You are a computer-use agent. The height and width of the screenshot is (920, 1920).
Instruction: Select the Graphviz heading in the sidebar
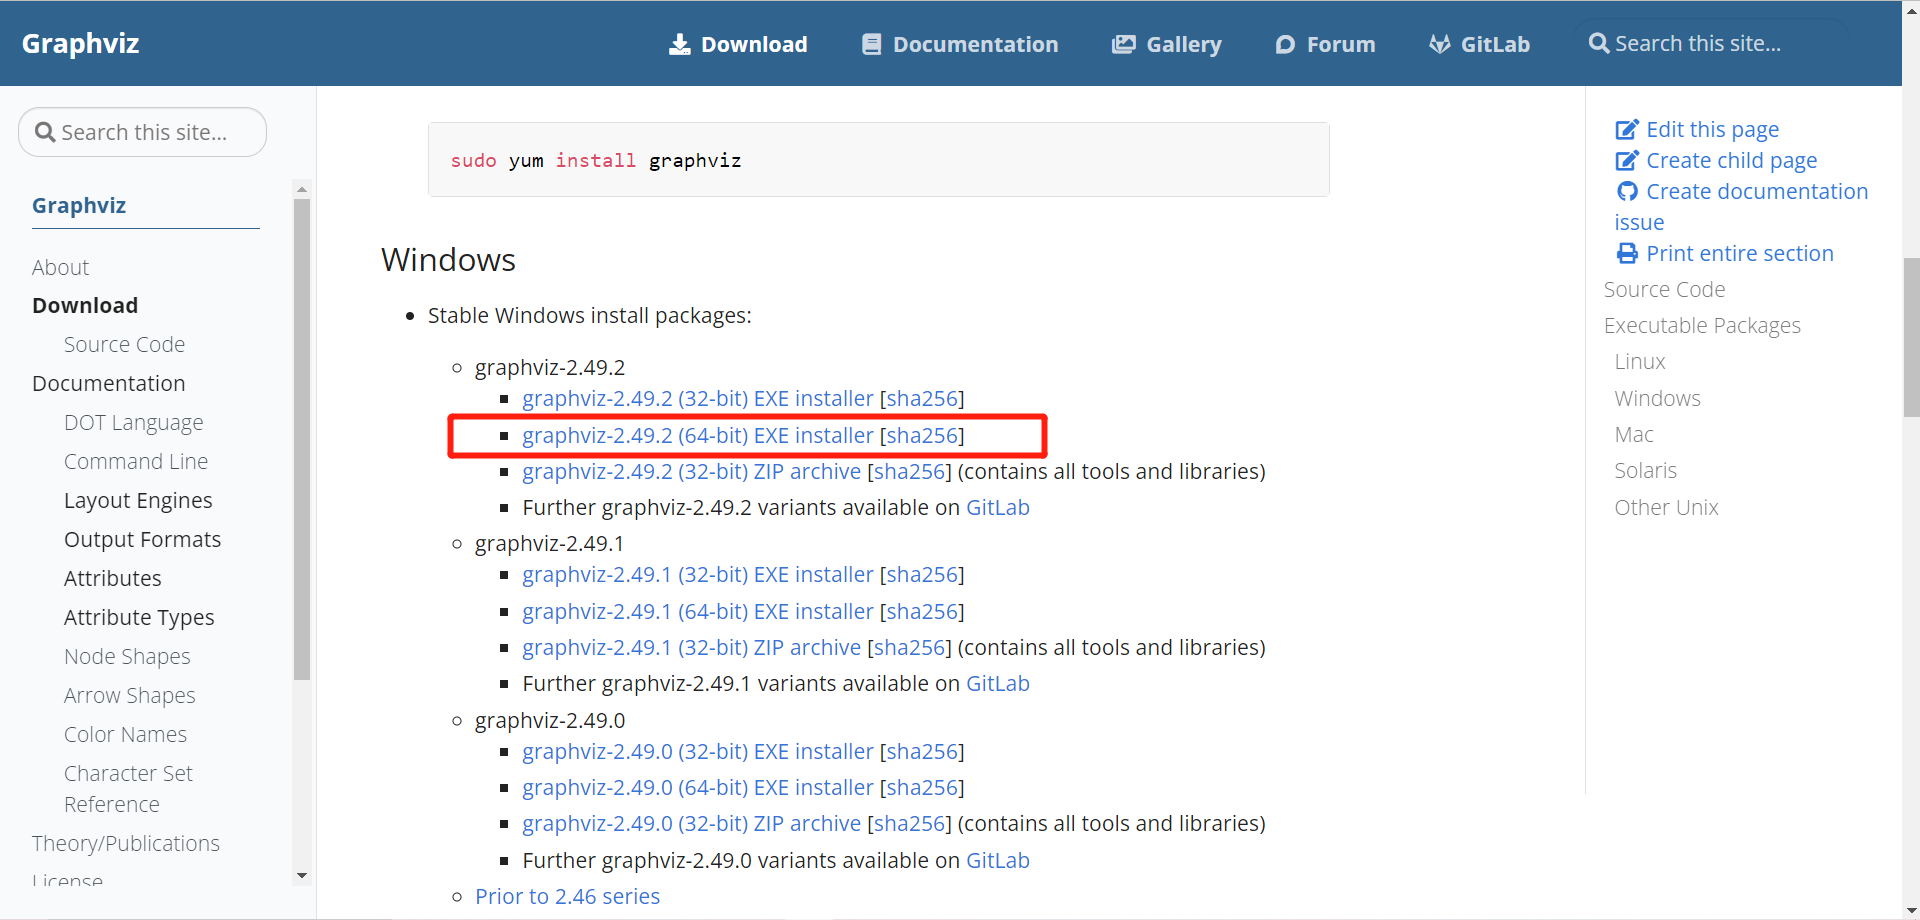click(79, 205)
